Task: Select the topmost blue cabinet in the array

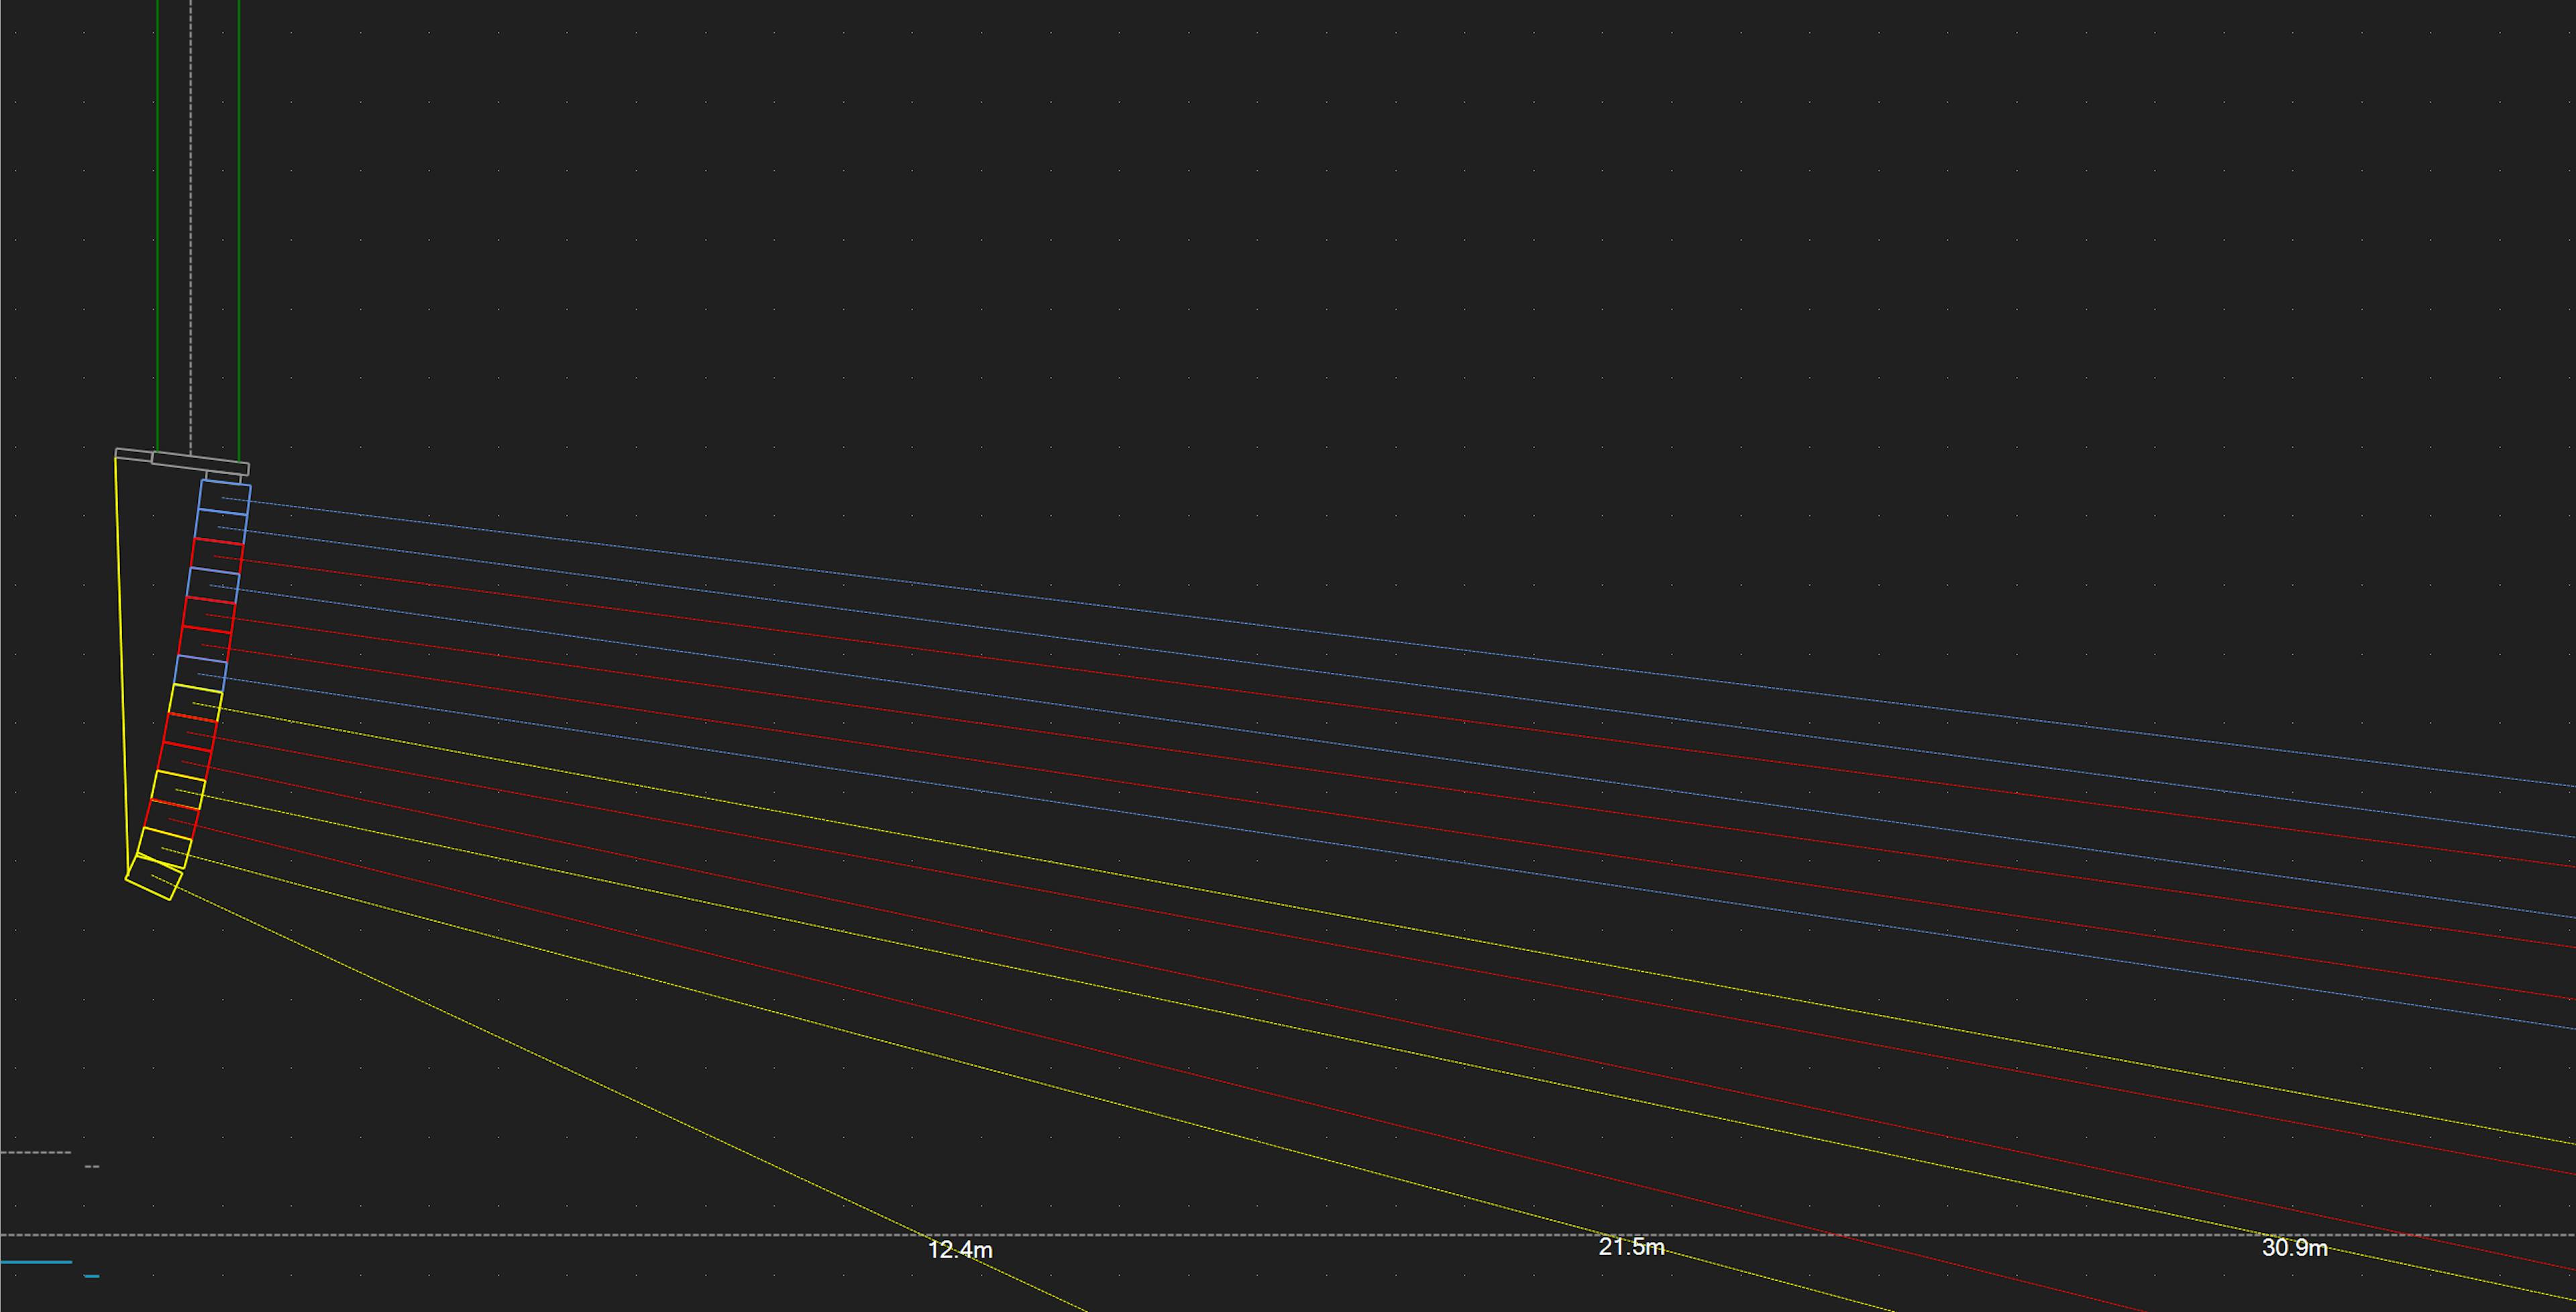Action: [x=225, y=497]
